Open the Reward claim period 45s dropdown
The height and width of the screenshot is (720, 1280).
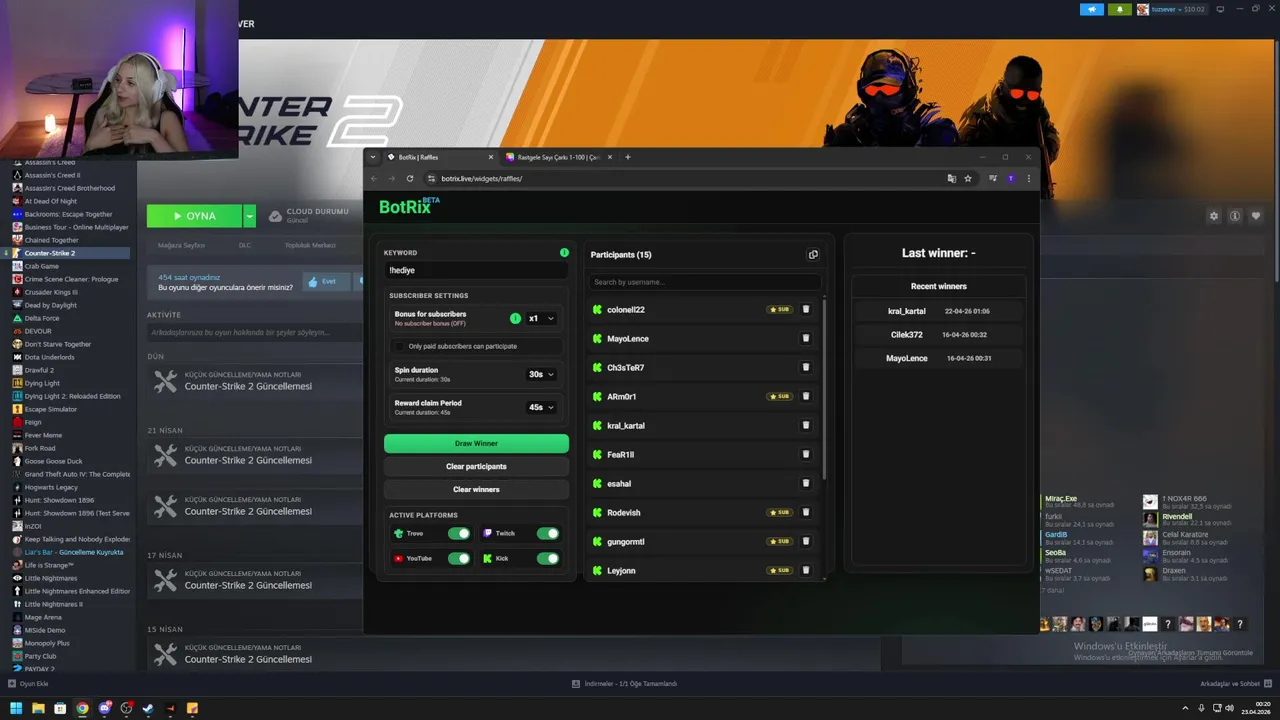[541, 407]
